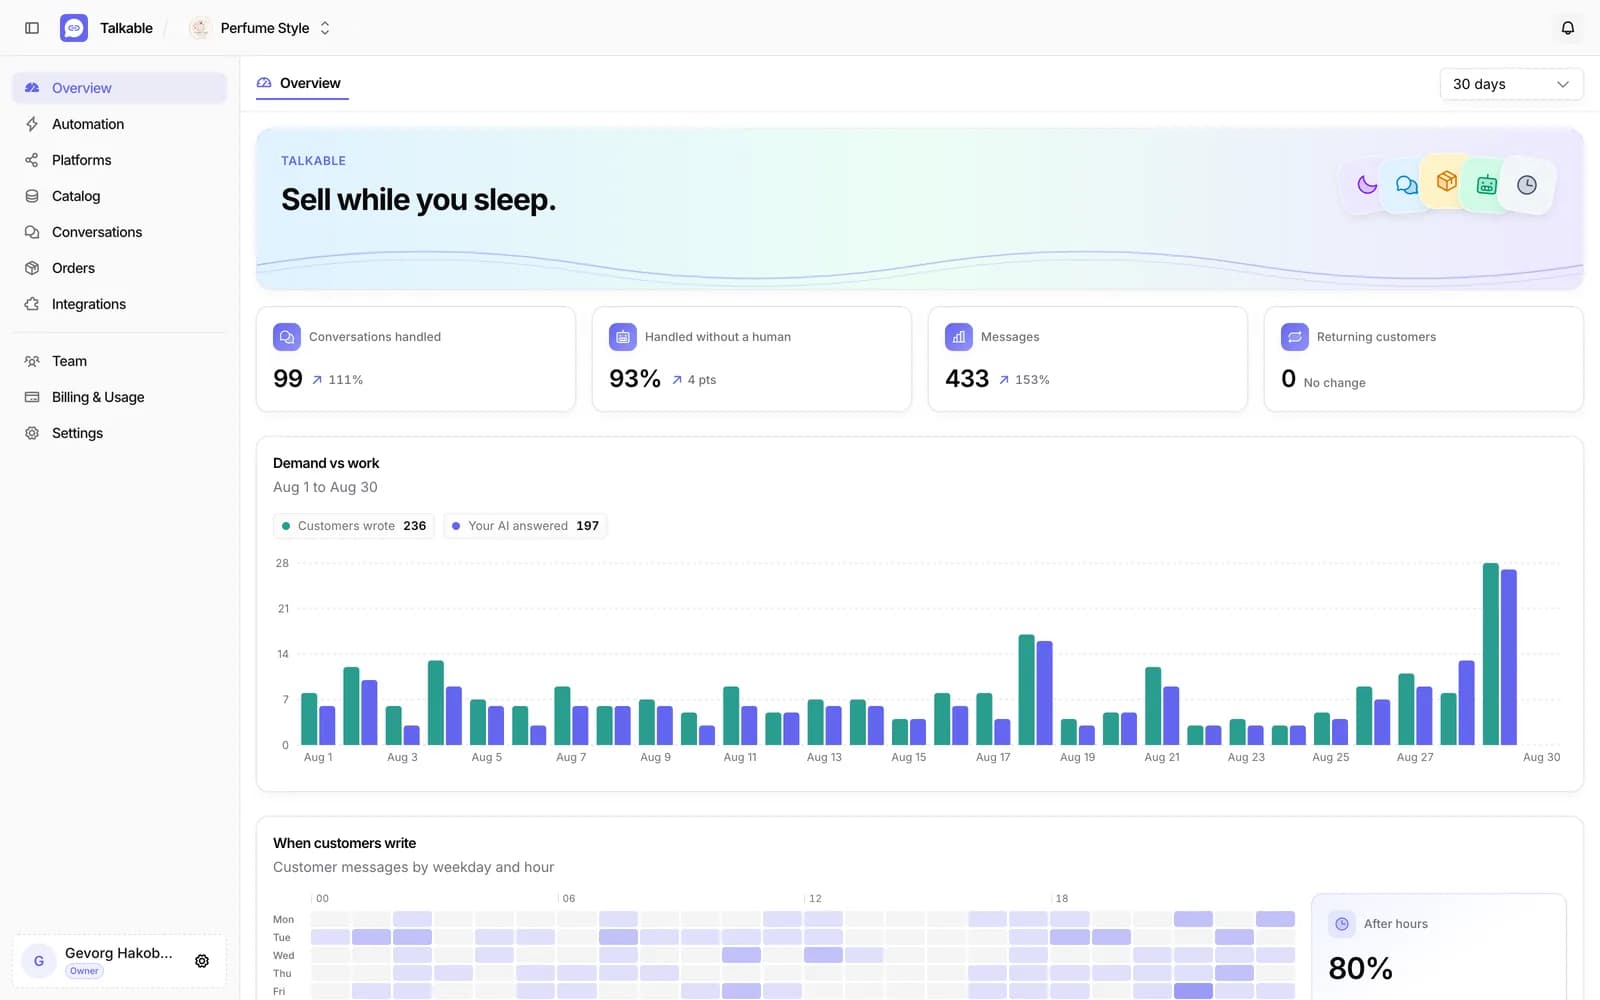The height and width of the screenshot is (1000, 1600).
Task: Click the green robot icon in the banner
Action: pyautogui.click(x=1487, y=184)
